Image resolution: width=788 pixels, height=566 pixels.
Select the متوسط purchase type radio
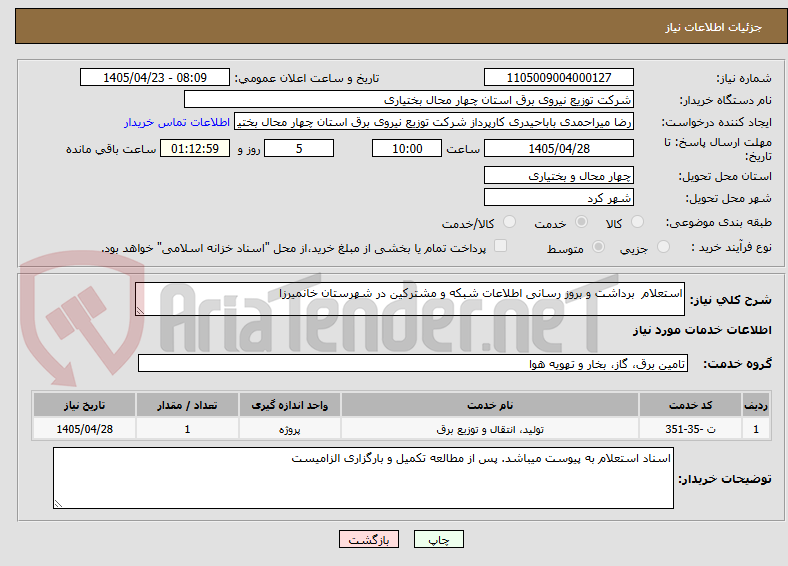pos(599,247)
